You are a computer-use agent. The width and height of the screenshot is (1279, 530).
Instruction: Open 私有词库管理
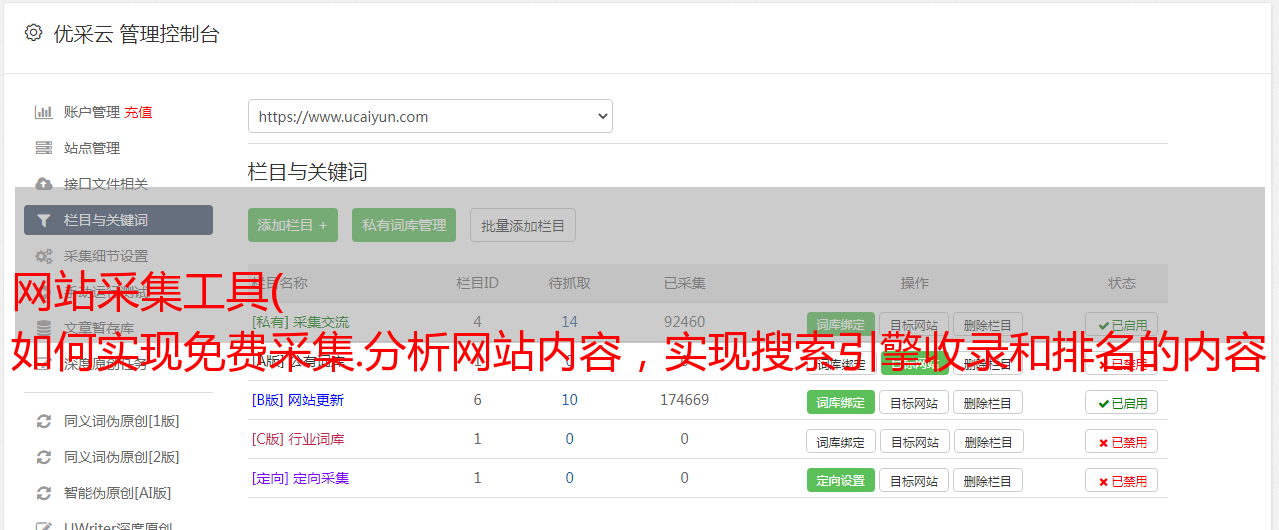coord(404,225)
